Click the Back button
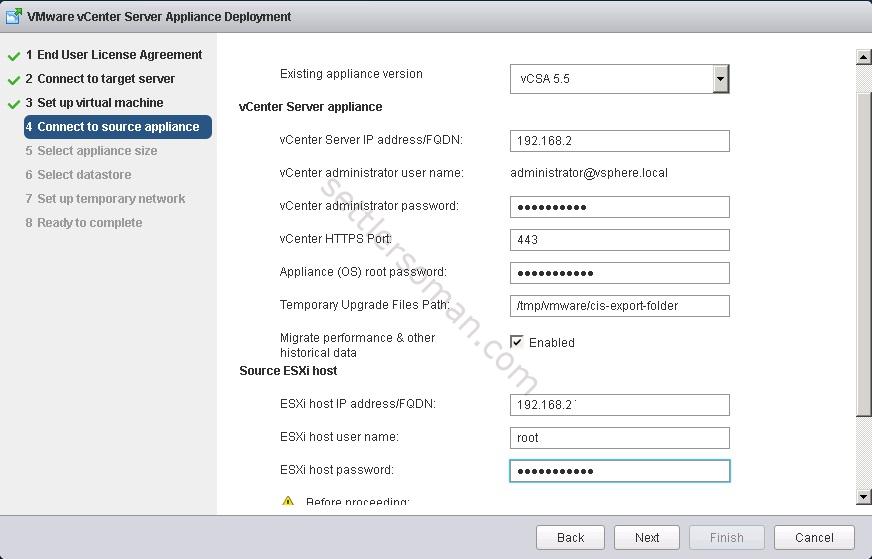This screenshot has width=872, height=559. 570,537
